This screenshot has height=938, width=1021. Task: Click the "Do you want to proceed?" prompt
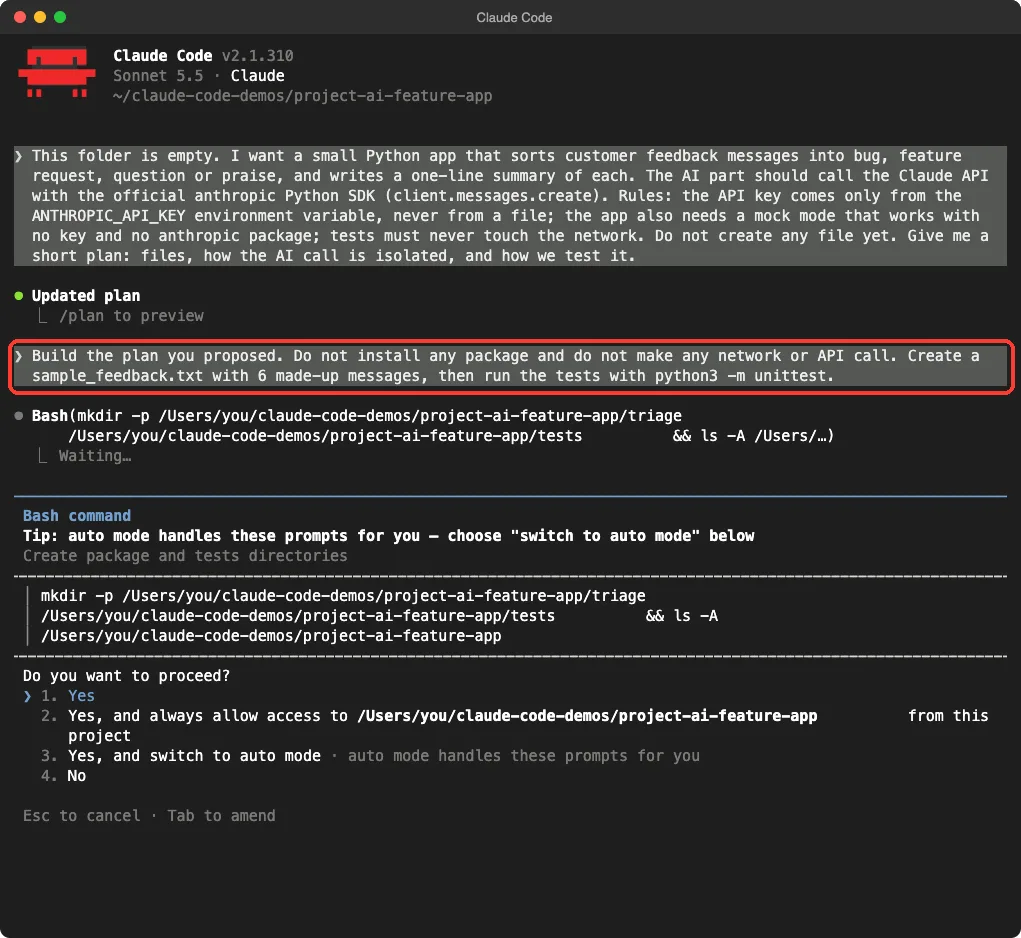click(126, 676)
